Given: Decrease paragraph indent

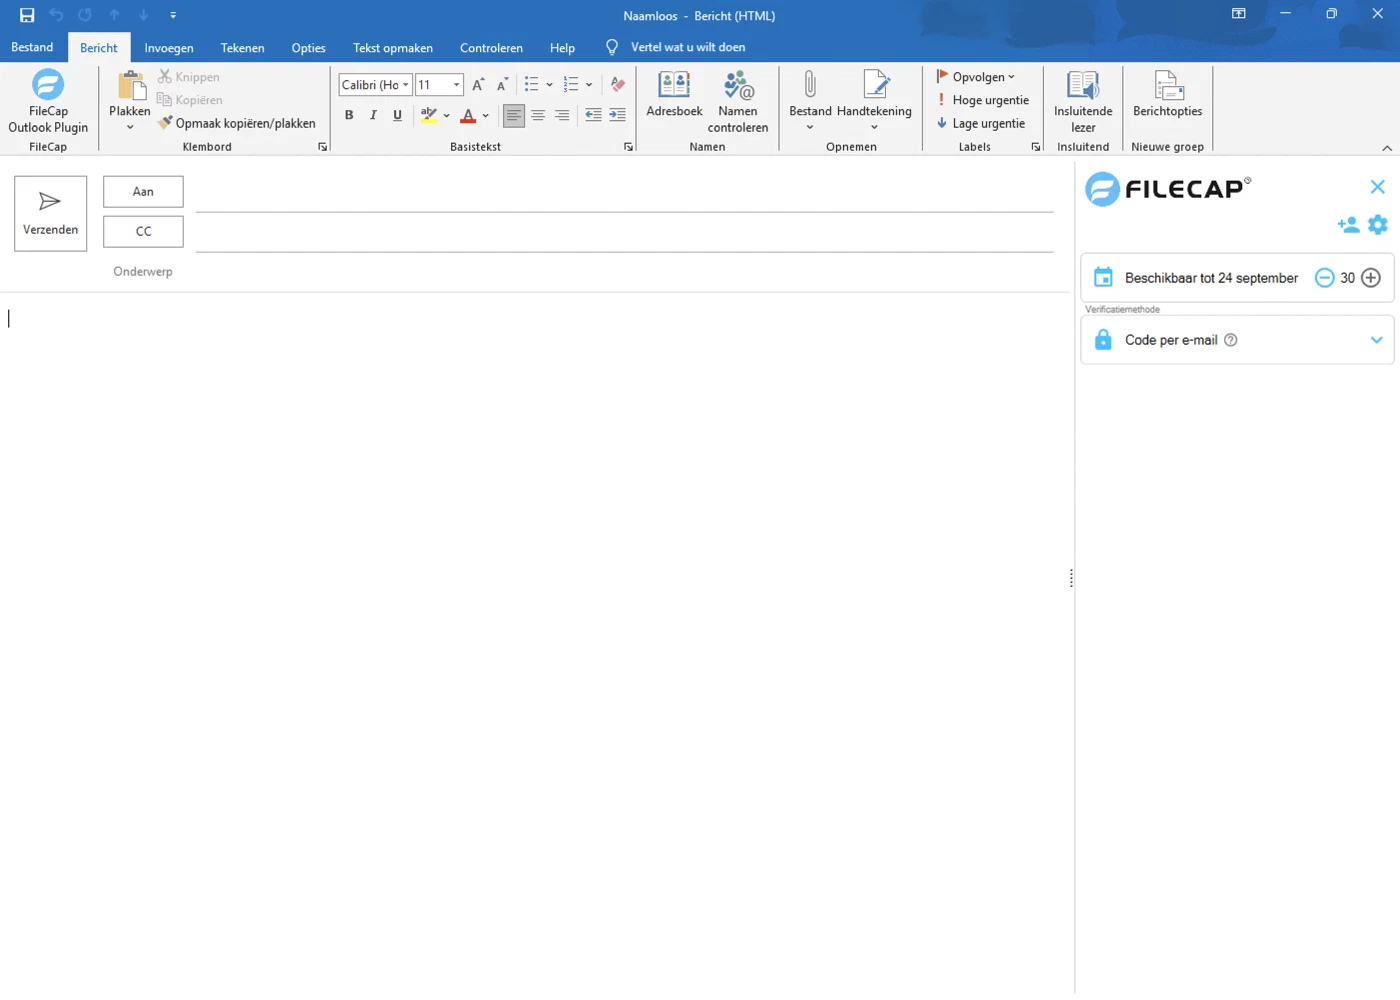Looking at the screenshot, I should (x=593, y=115).
